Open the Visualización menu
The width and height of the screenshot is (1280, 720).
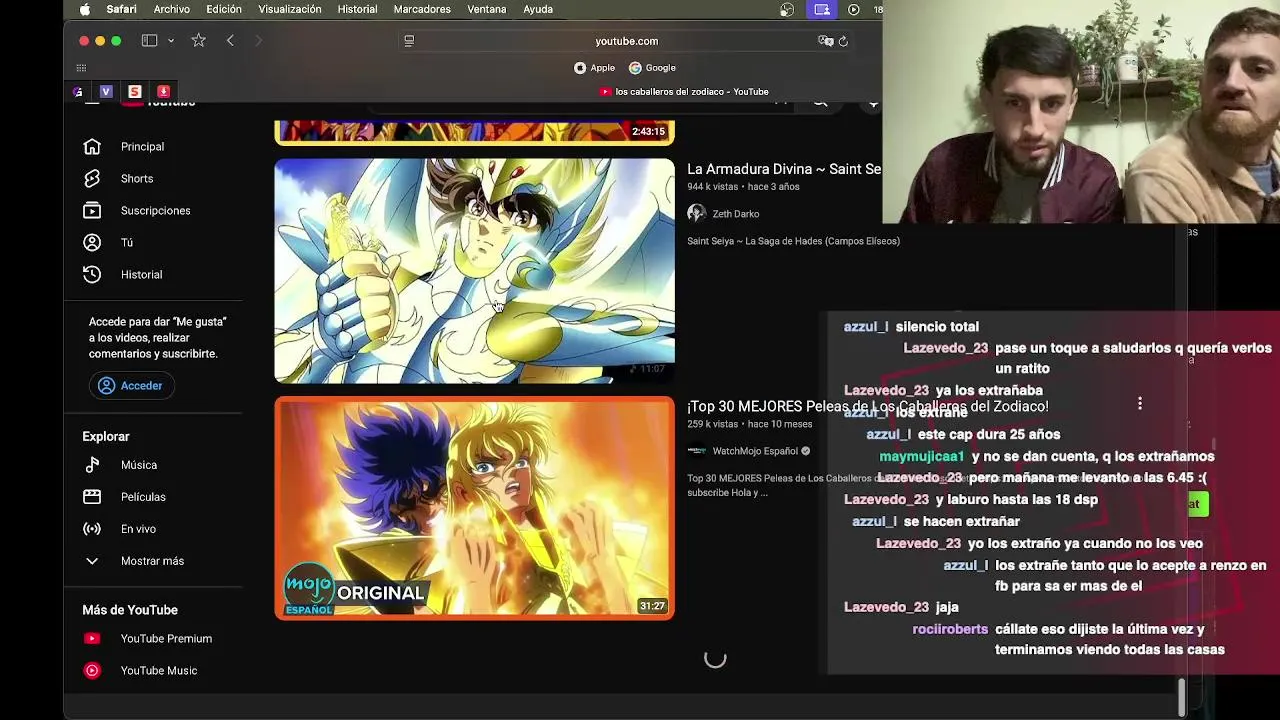coord(290,9)
